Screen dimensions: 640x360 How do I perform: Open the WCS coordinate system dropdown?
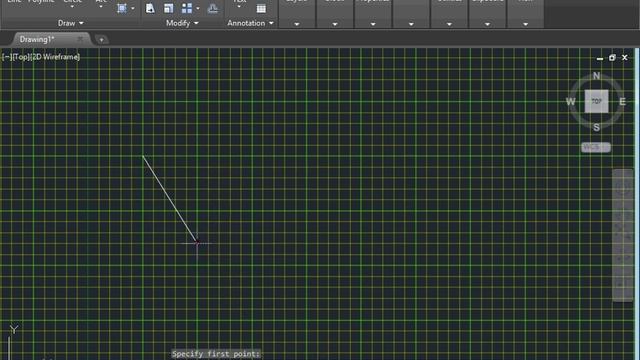click(x=596, y=147)
